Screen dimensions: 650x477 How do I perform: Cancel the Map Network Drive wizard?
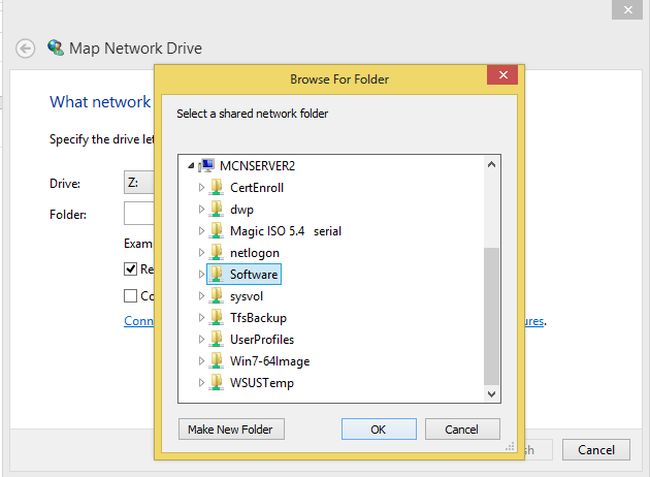click(x=596, y=450)
